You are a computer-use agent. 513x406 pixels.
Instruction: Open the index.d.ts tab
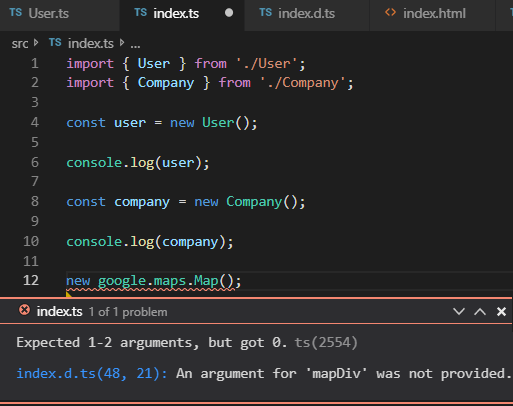[307, 14]
